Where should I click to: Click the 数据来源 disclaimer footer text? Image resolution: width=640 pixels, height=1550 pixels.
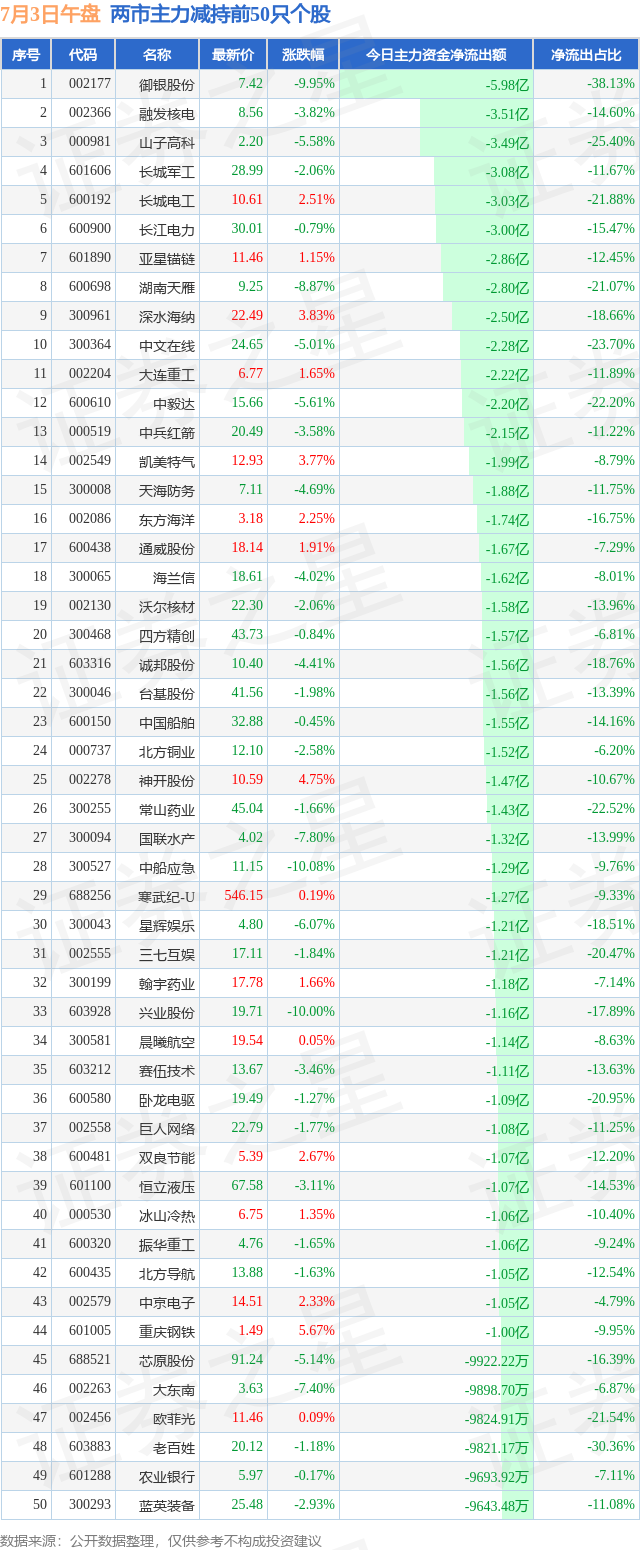161,1541
